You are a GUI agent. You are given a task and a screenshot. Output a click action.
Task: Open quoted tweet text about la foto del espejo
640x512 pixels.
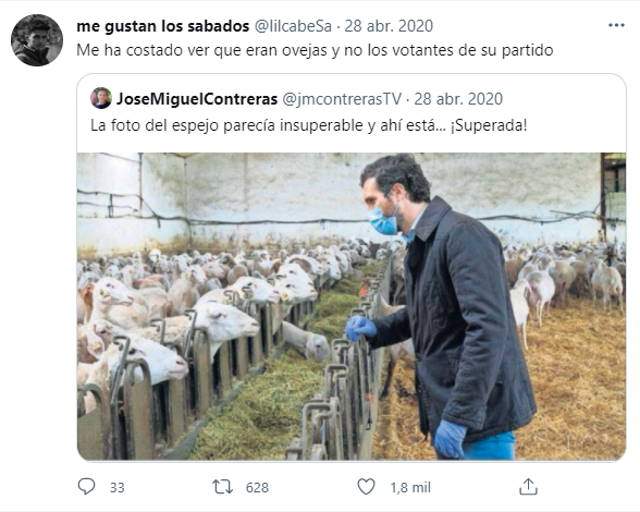coord(309,125)
